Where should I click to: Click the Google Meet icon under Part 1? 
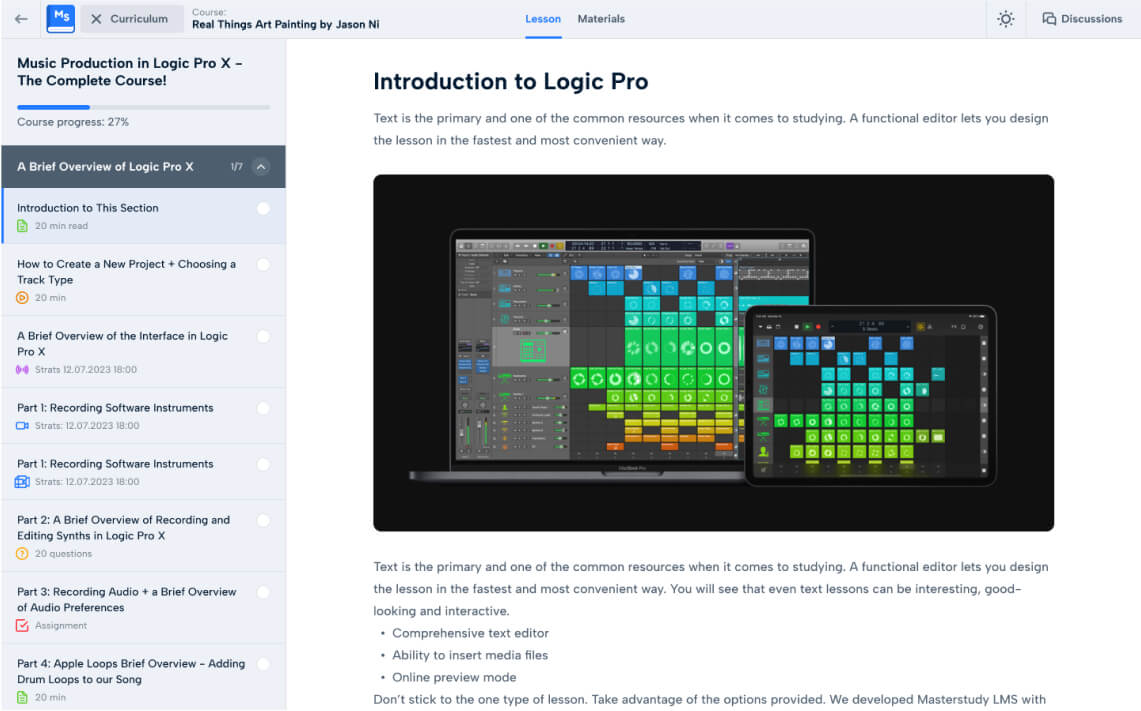(23, 482)
